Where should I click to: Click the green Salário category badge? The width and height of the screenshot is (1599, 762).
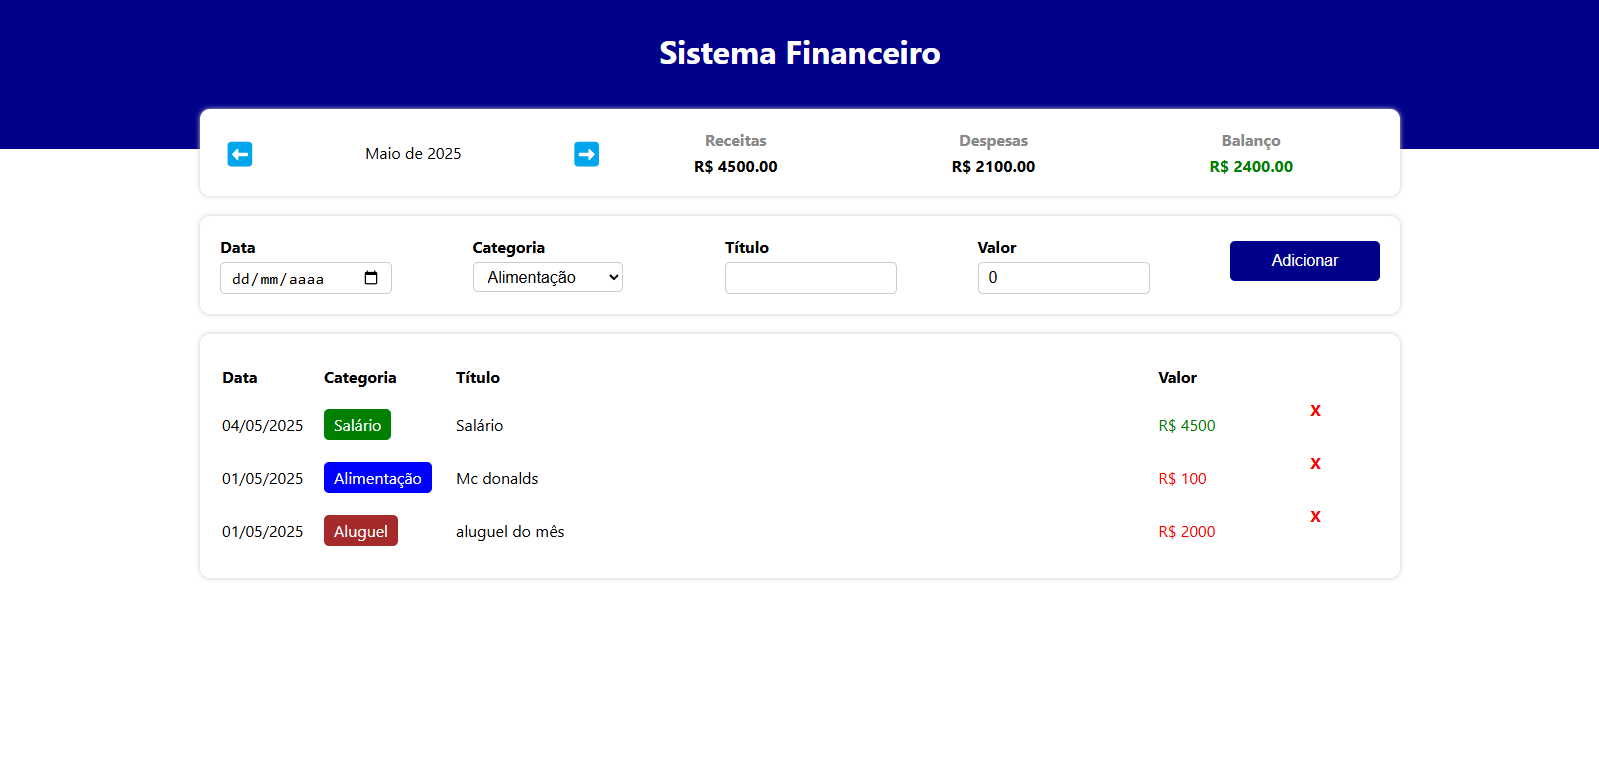click(357, 425)
